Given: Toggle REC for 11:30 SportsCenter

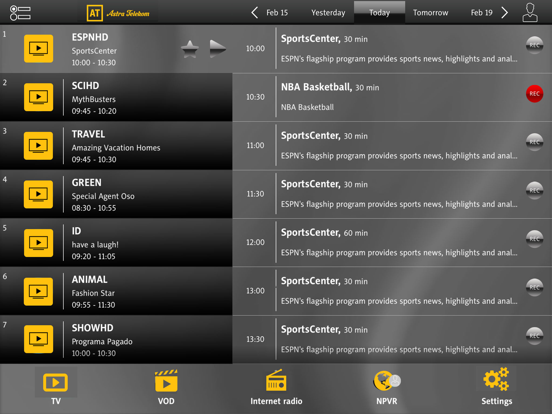Looking at the screenshot, I should (534, 190).
